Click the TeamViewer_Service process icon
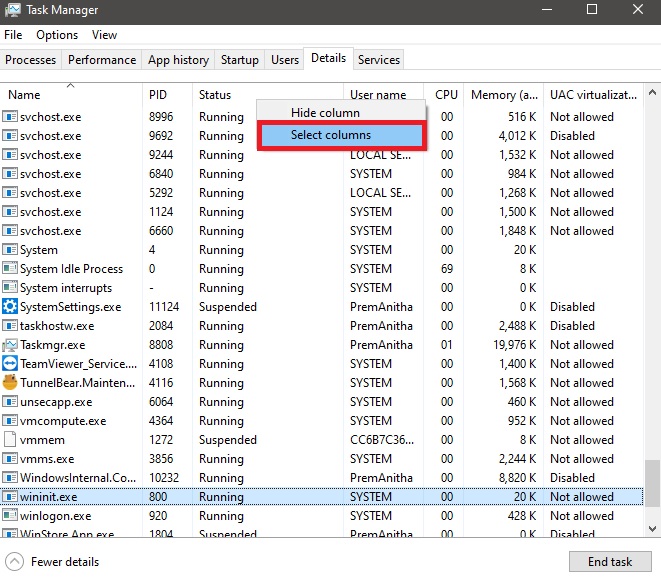Image resolution: width=661 pixels, height=577 pixels. pos(11,364)
